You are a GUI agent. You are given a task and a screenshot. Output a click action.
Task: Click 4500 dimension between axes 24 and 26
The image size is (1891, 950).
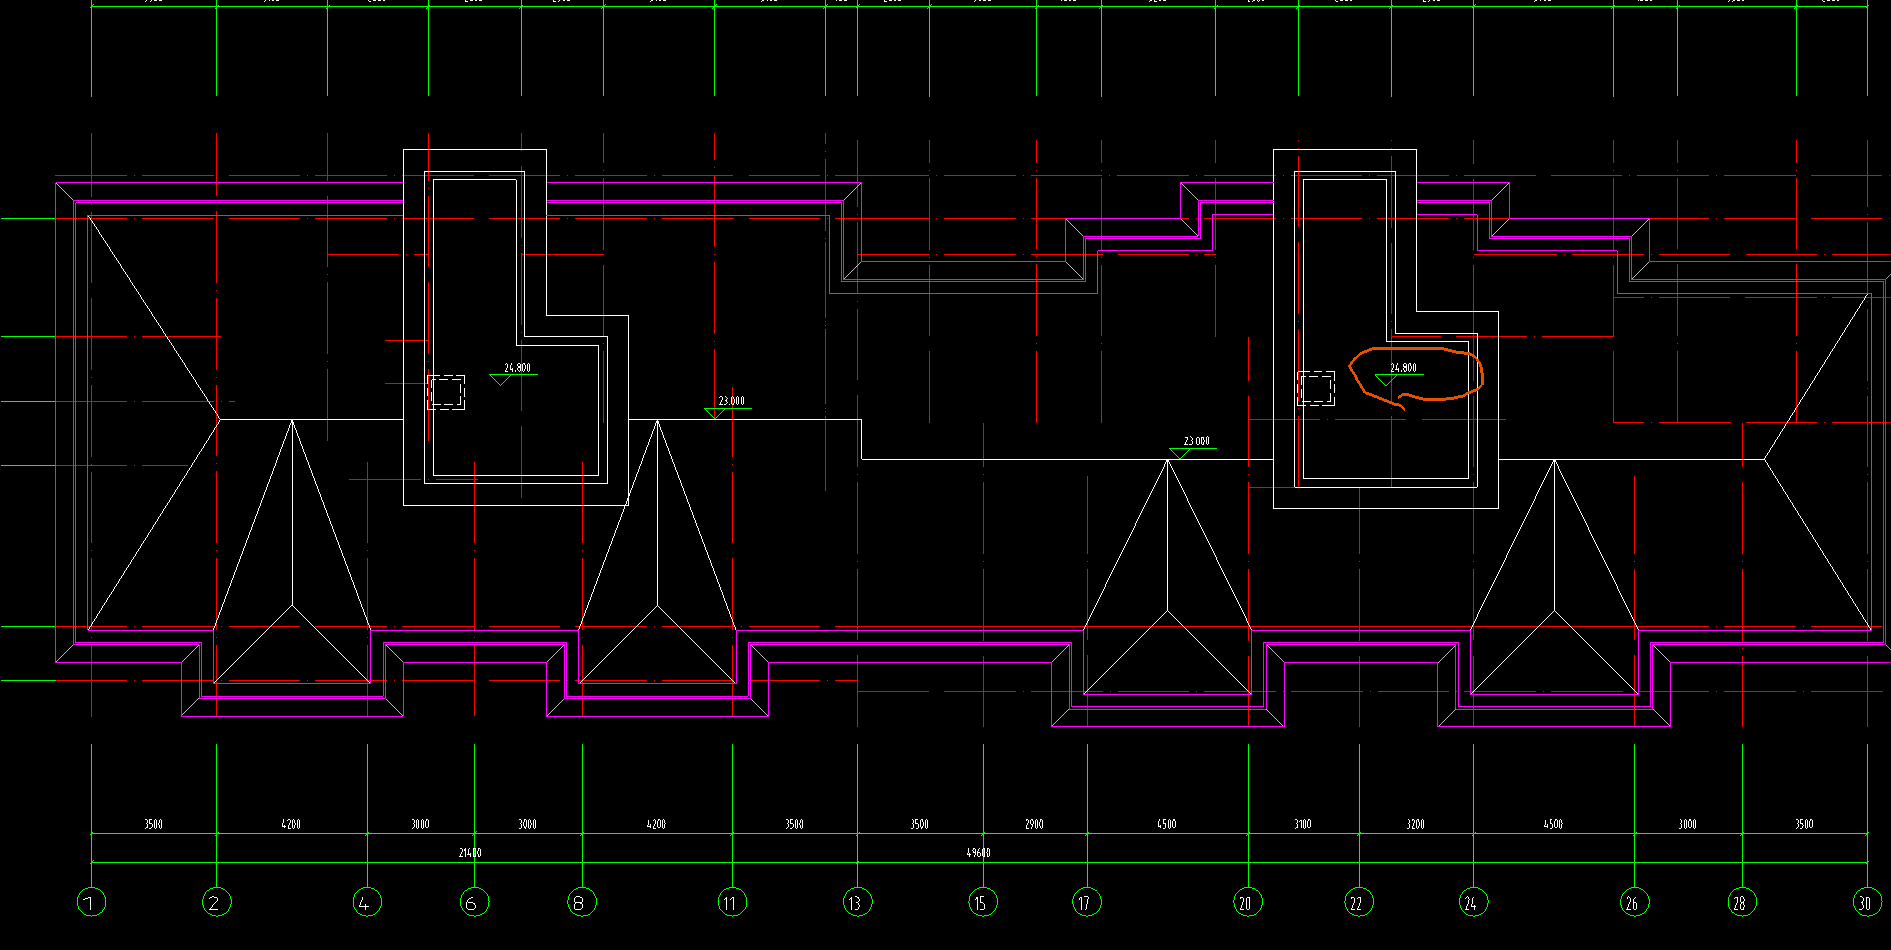[x=1552, y=824]
